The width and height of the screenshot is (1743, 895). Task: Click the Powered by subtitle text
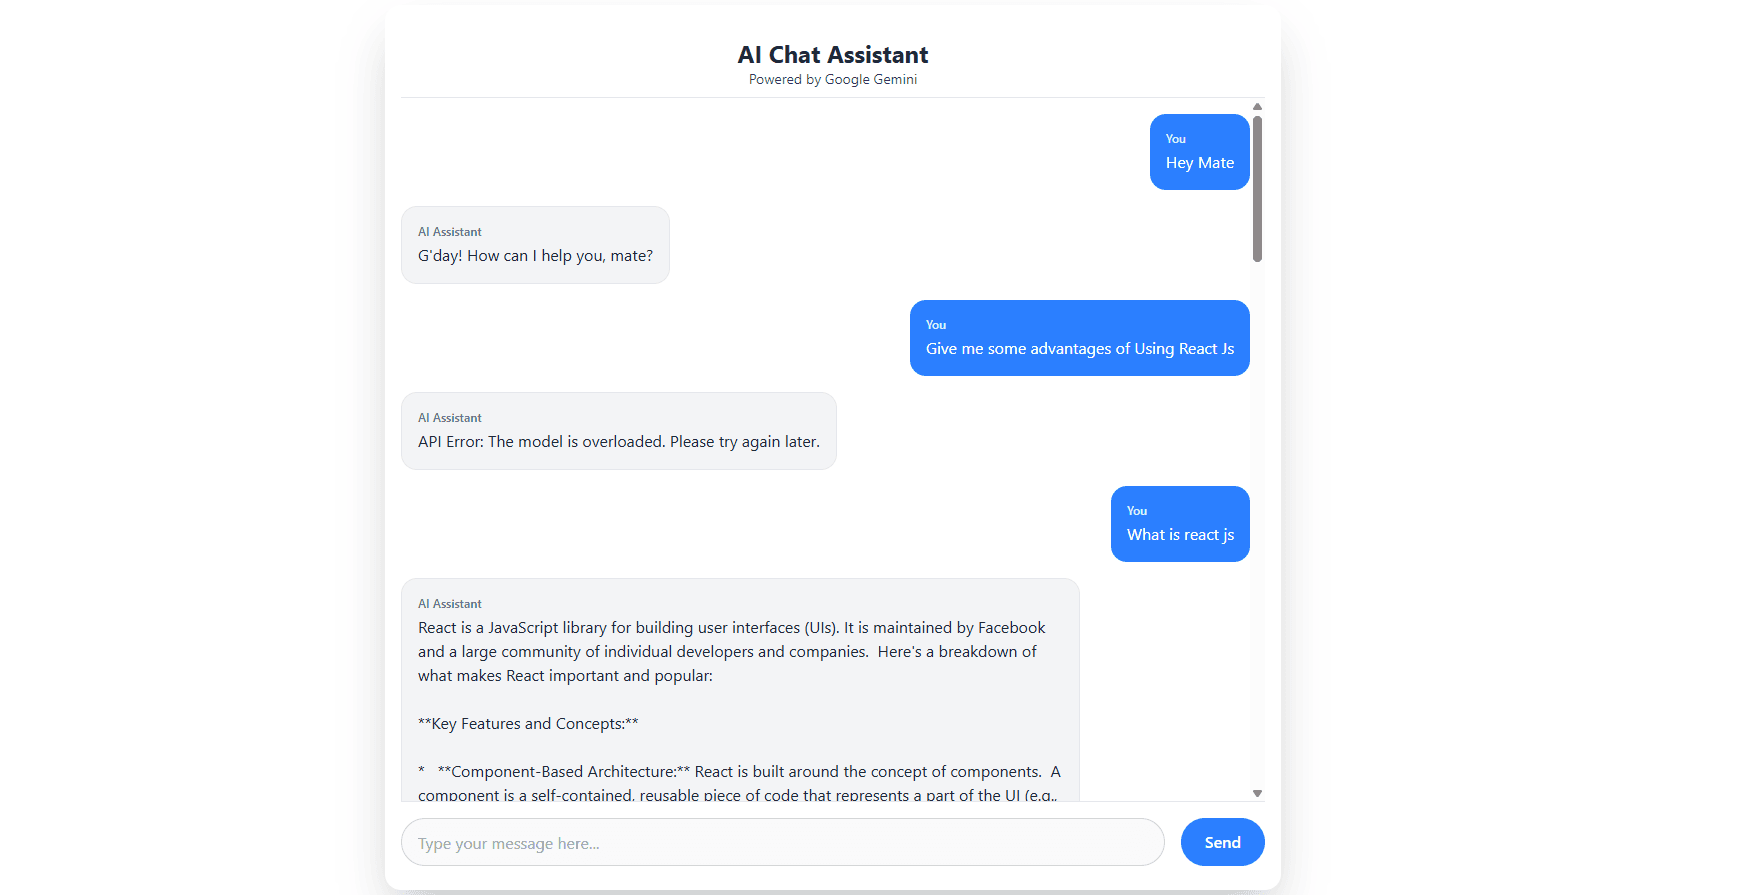(832, 79)
